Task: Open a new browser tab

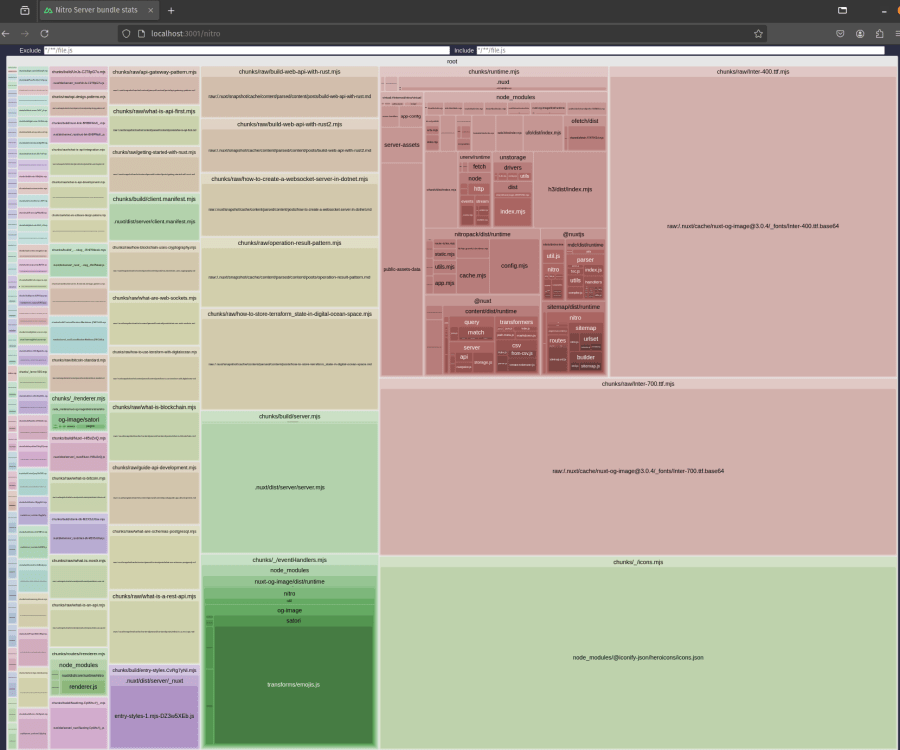Action: coord(171,10)
